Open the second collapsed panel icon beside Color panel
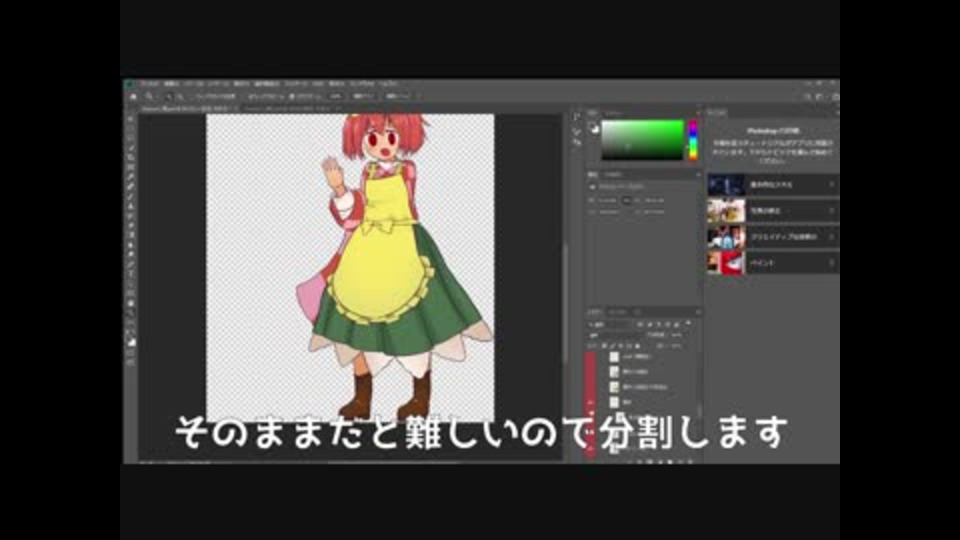The height and width of the screenshot is (540, 960). click(576, 130)
